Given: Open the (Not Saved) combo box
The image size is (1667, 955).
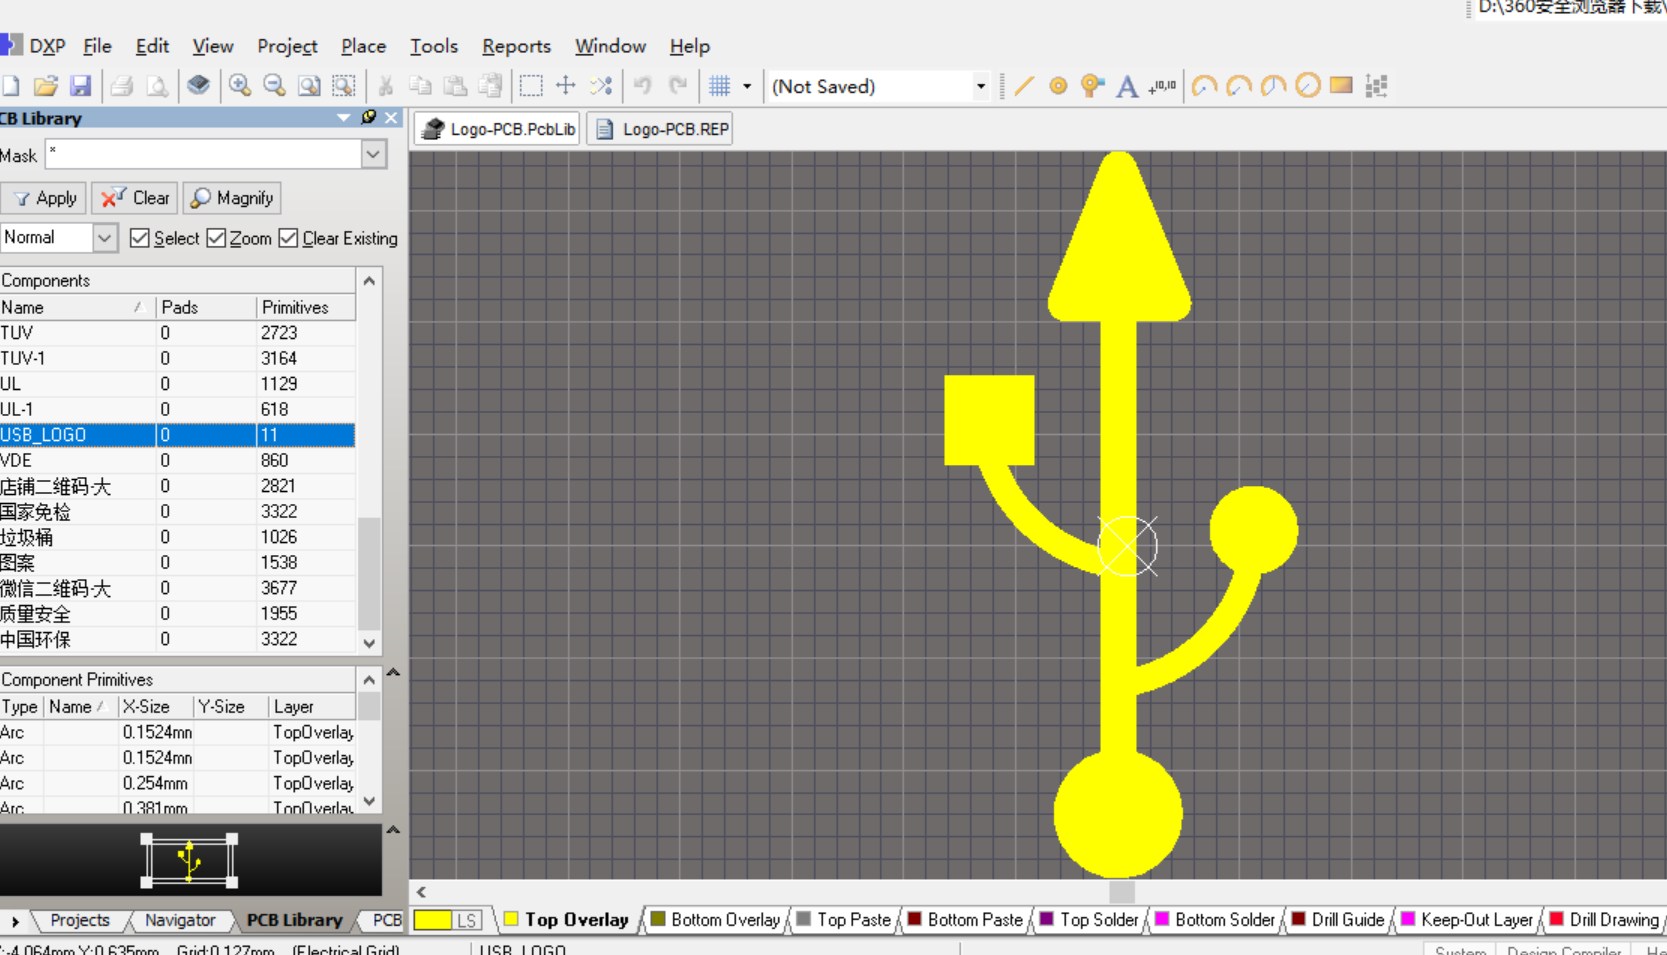Looking at the screenshot, I should tap(878, 86).
